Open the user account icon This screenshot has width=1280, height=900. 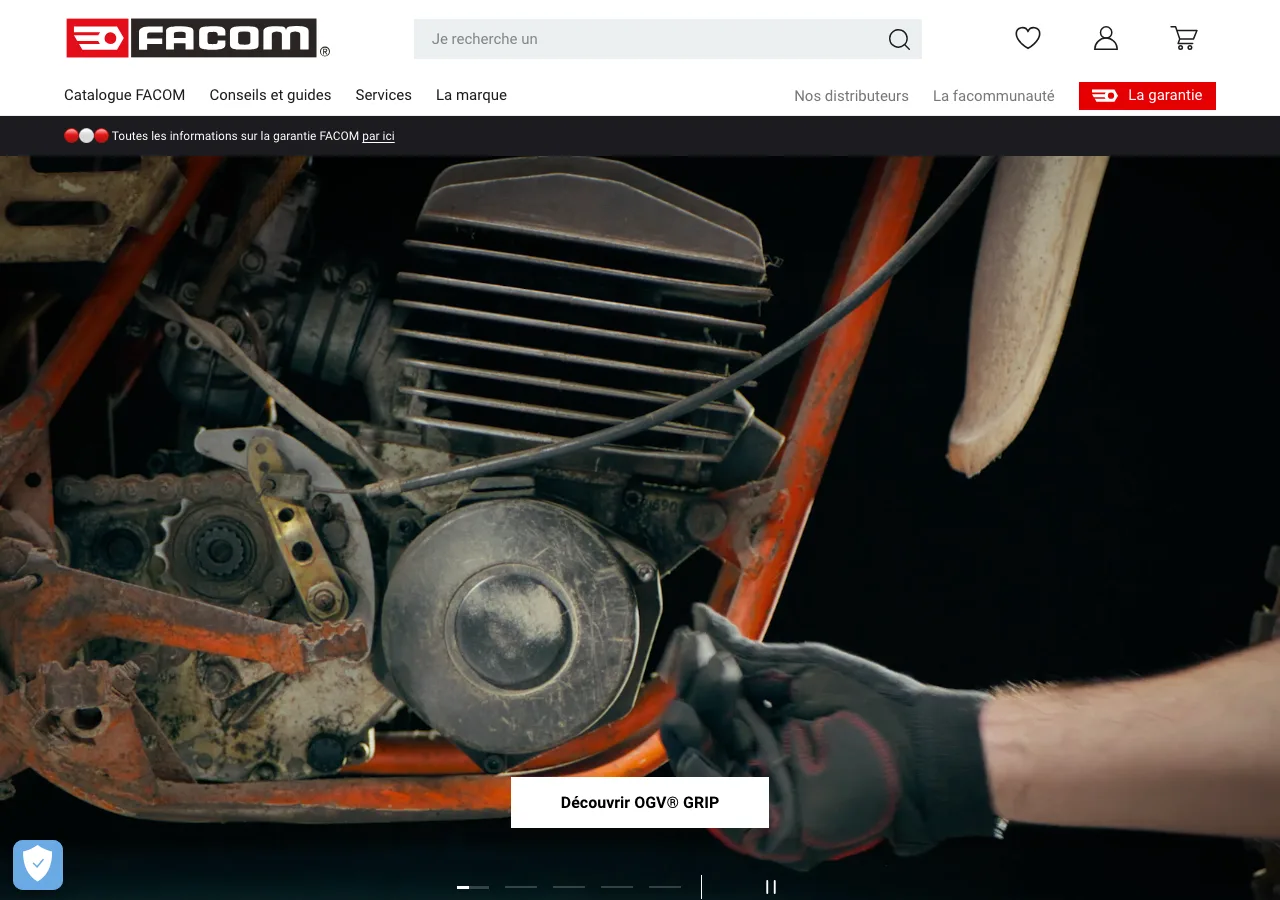pyautogui.click(x=1106, y=38)
